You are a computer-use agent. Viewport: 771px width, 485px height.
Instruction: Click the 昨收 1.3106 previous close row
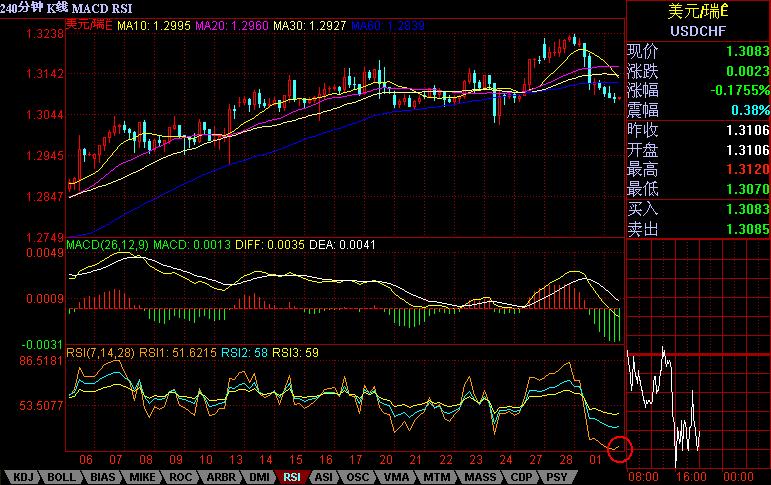coord(698,130)
